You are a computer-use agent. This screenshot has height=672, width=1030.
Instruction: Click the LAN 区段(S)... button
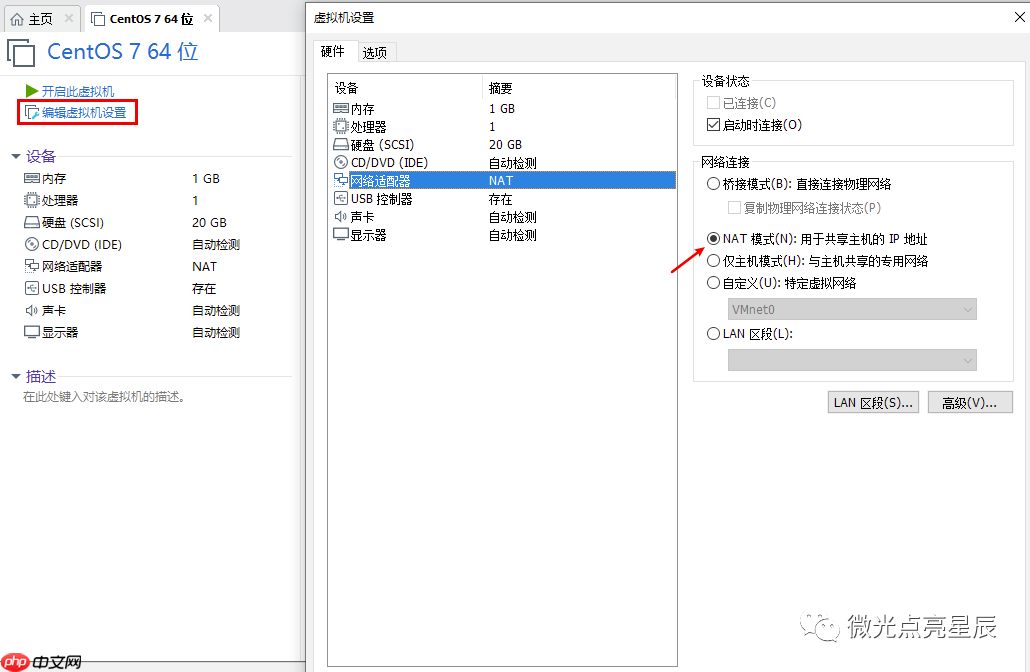click(873, 403)
